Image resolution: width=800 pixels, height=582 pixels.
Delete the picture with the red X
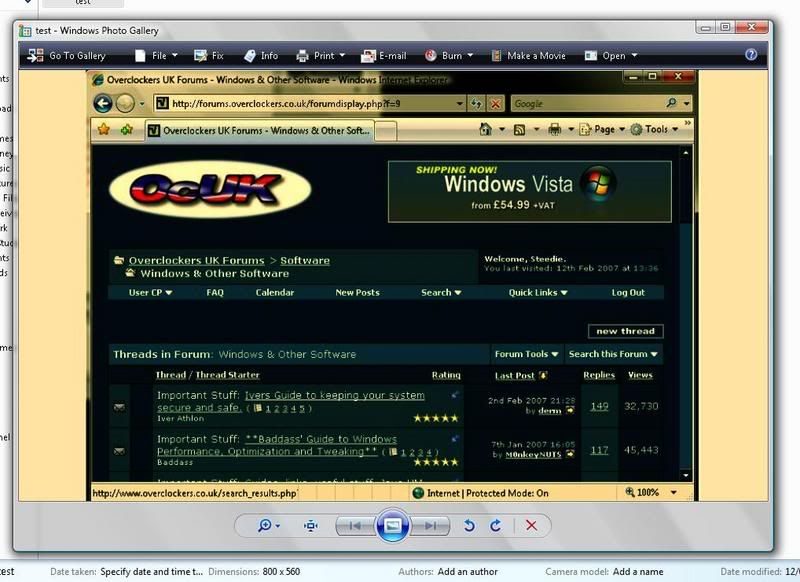[x=531, y=525]
